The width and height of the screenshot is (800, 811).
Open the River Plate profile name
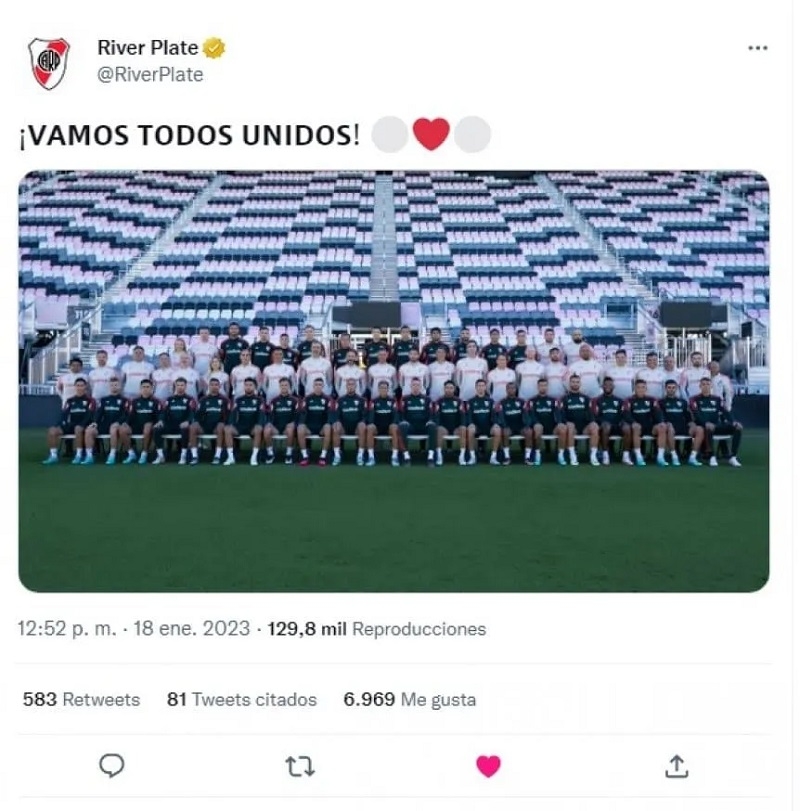tap(148, 48)
